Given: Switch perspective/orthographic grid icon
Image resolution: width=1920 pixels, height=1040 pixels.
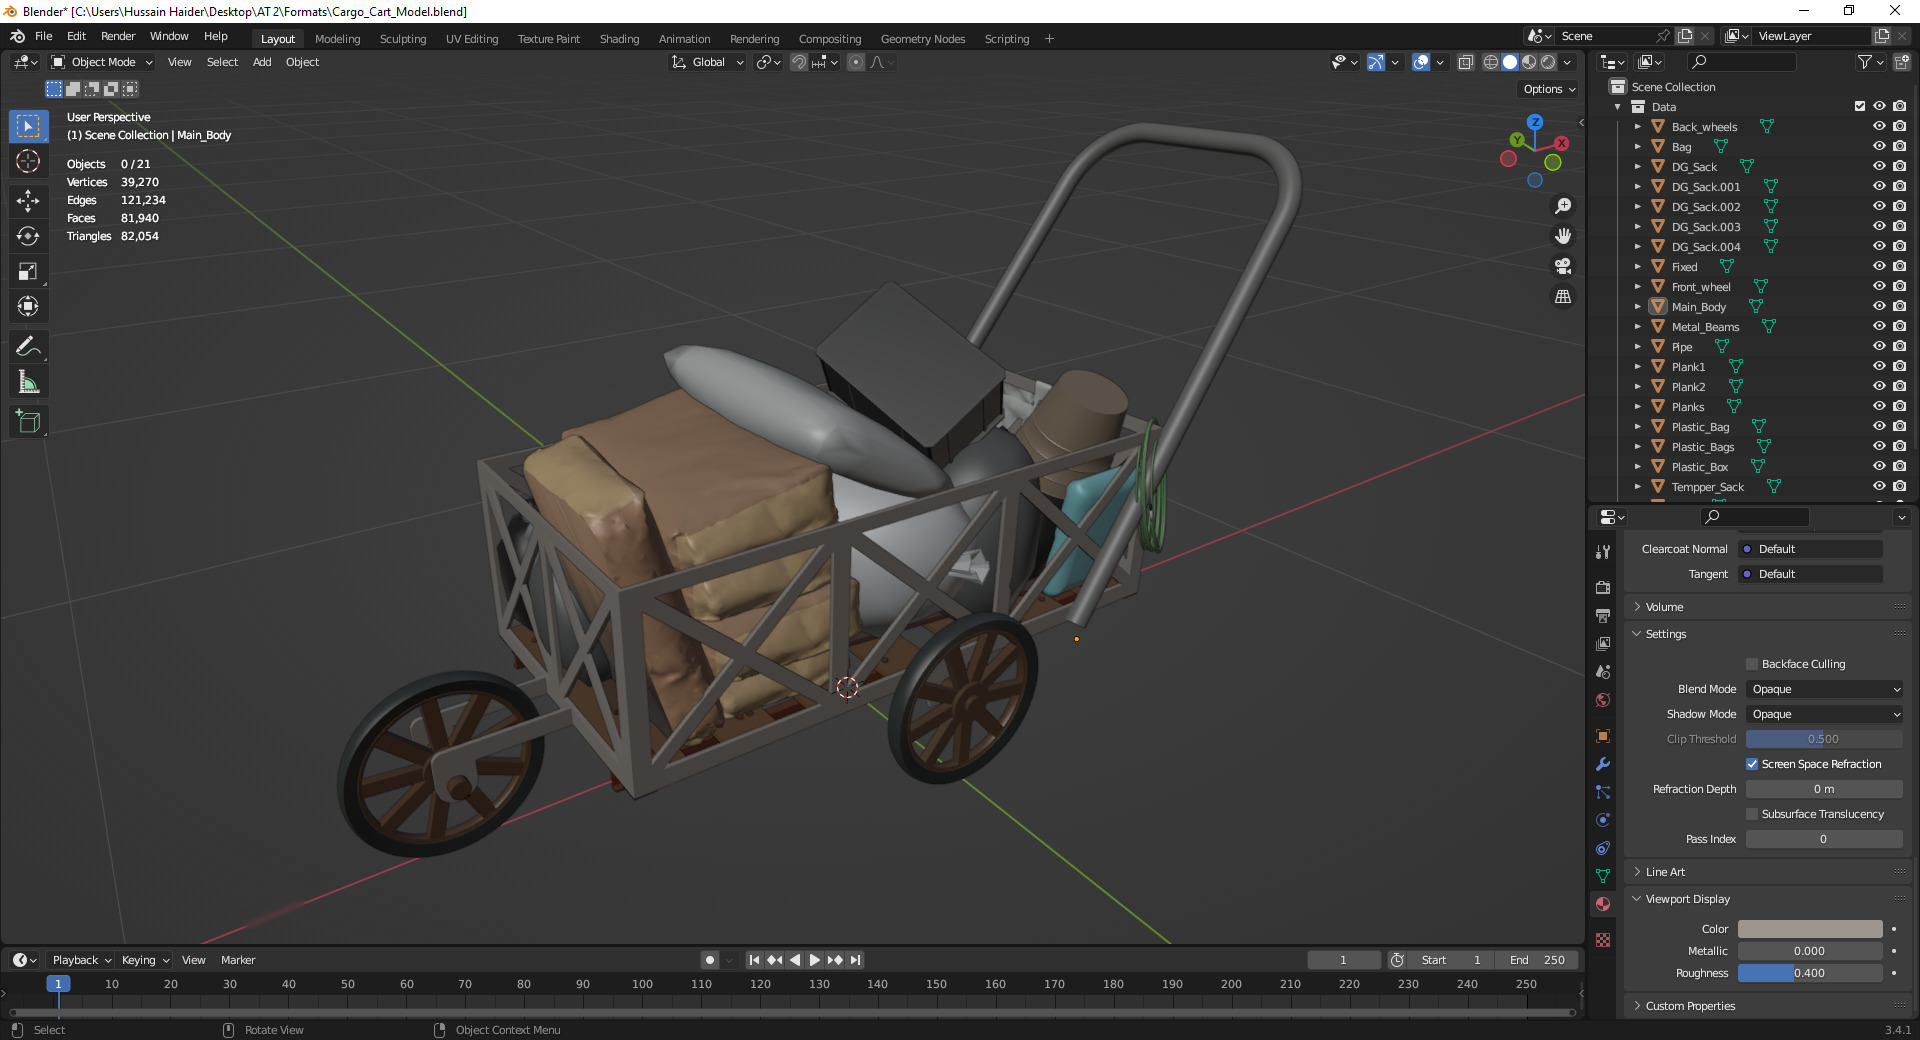Looking at the screenshot, I should [x=1563, y=297].
